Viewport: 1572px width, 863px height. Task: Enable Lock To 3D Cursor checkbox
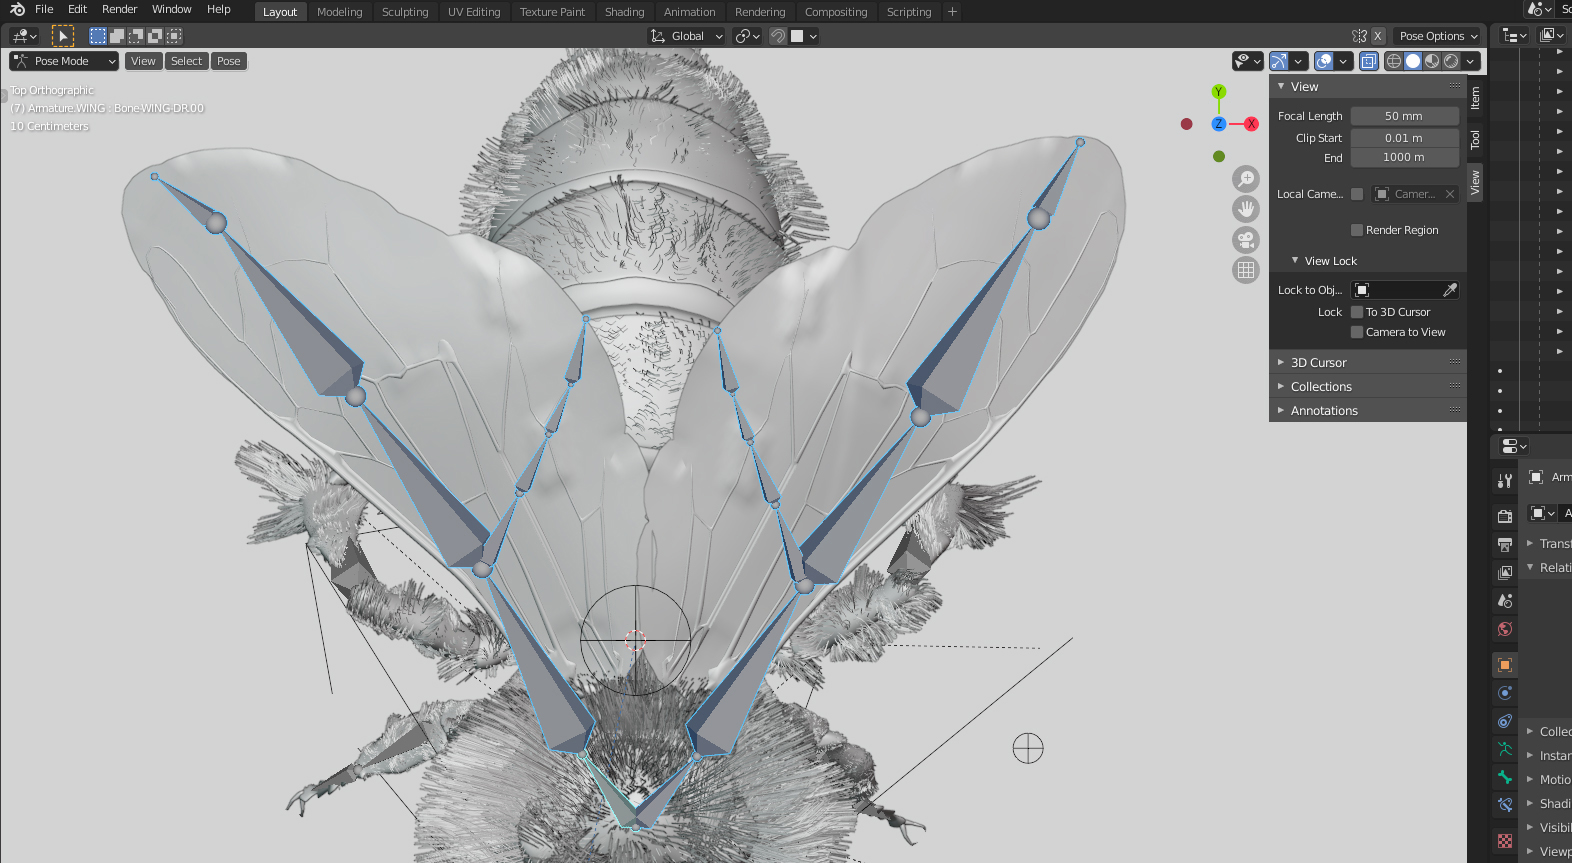click(x=1357, y=312)
